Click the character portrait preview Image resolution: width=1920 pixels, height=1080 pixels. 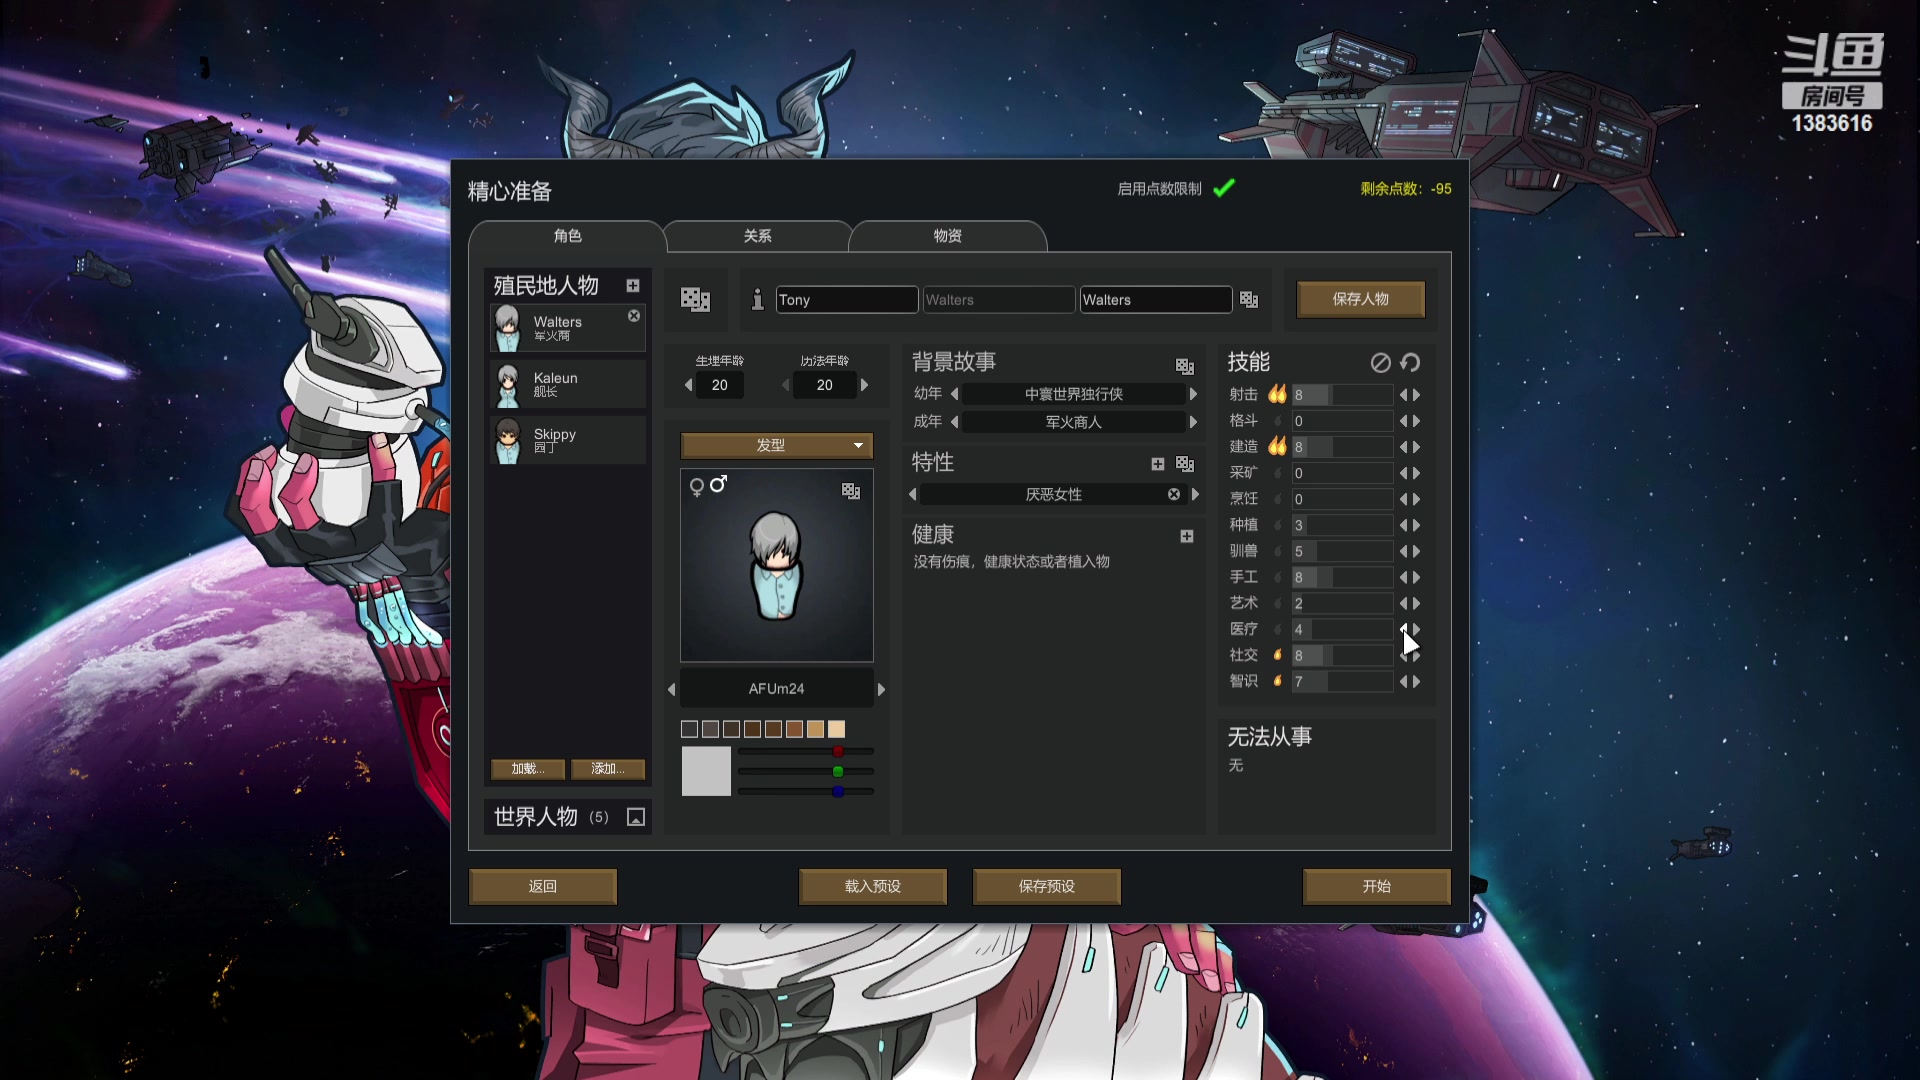(x=777, y=566)
